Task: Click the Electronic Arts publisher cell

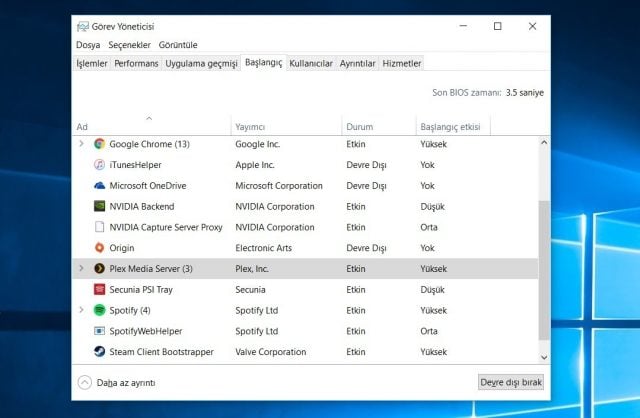Action: click(263, 248)
